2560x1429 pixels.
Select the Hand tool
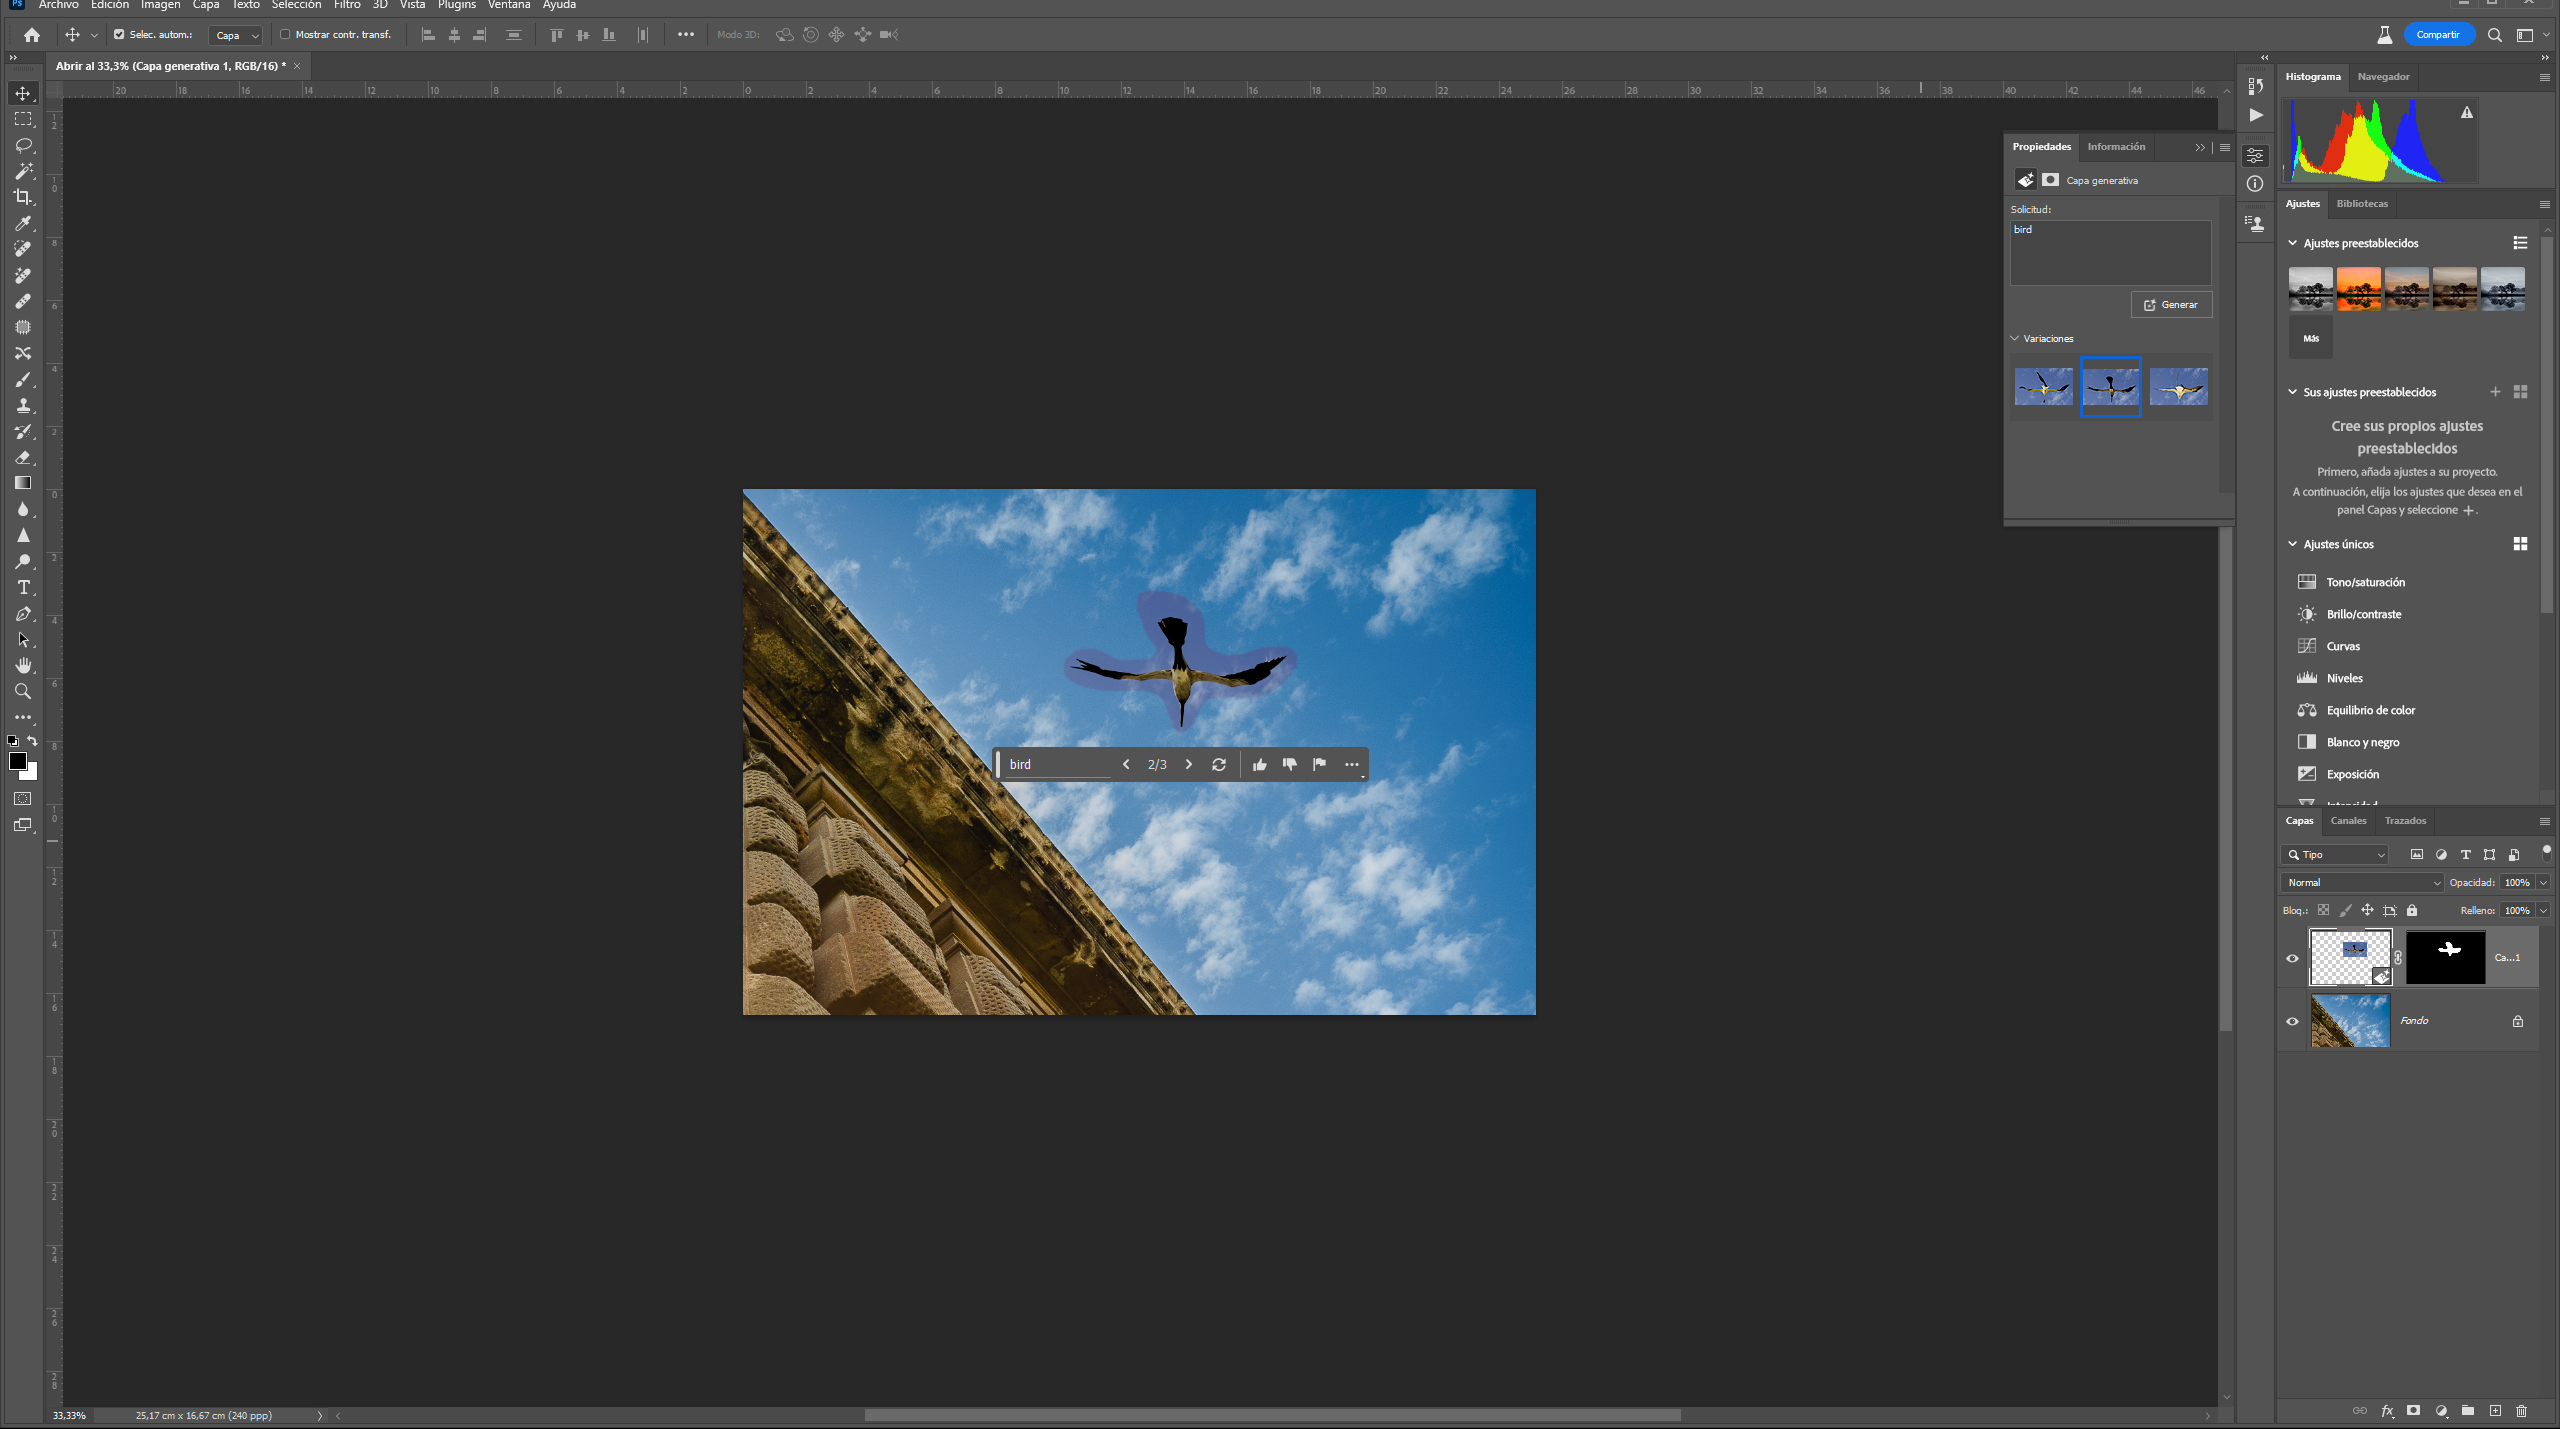pyautogui.click(x=23, y=666)
